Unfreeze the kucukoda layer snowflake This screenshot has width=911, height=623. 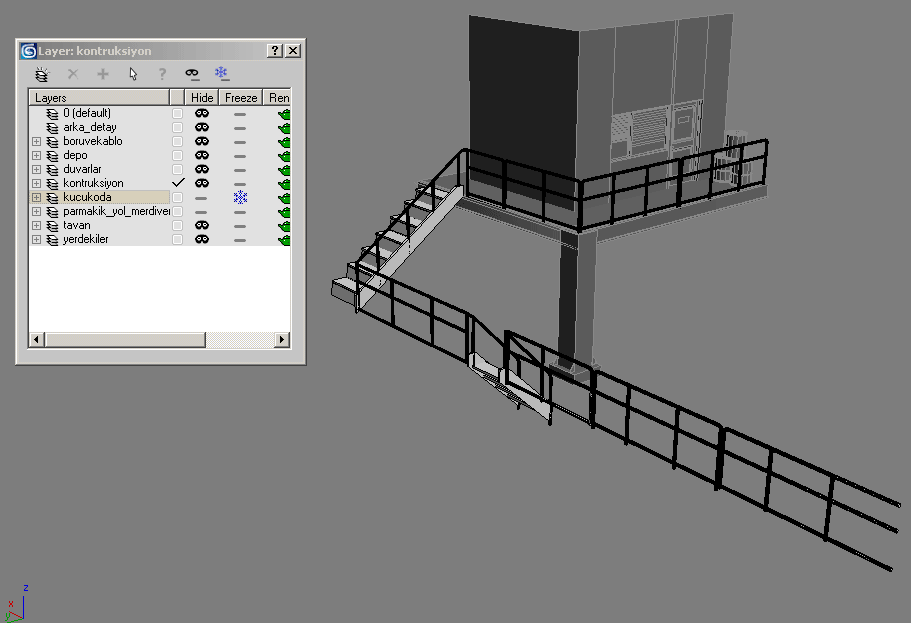[240, 198]
